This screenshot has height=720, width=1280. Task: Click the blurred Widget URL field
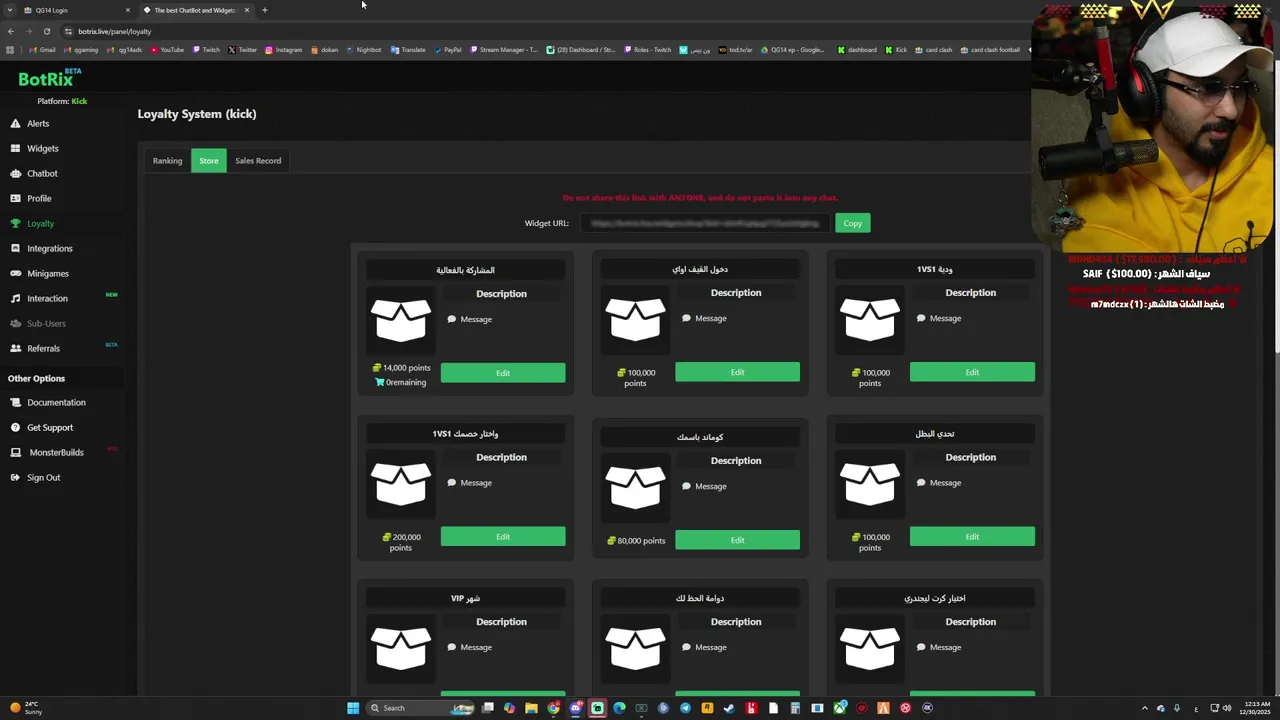point(704,223)
